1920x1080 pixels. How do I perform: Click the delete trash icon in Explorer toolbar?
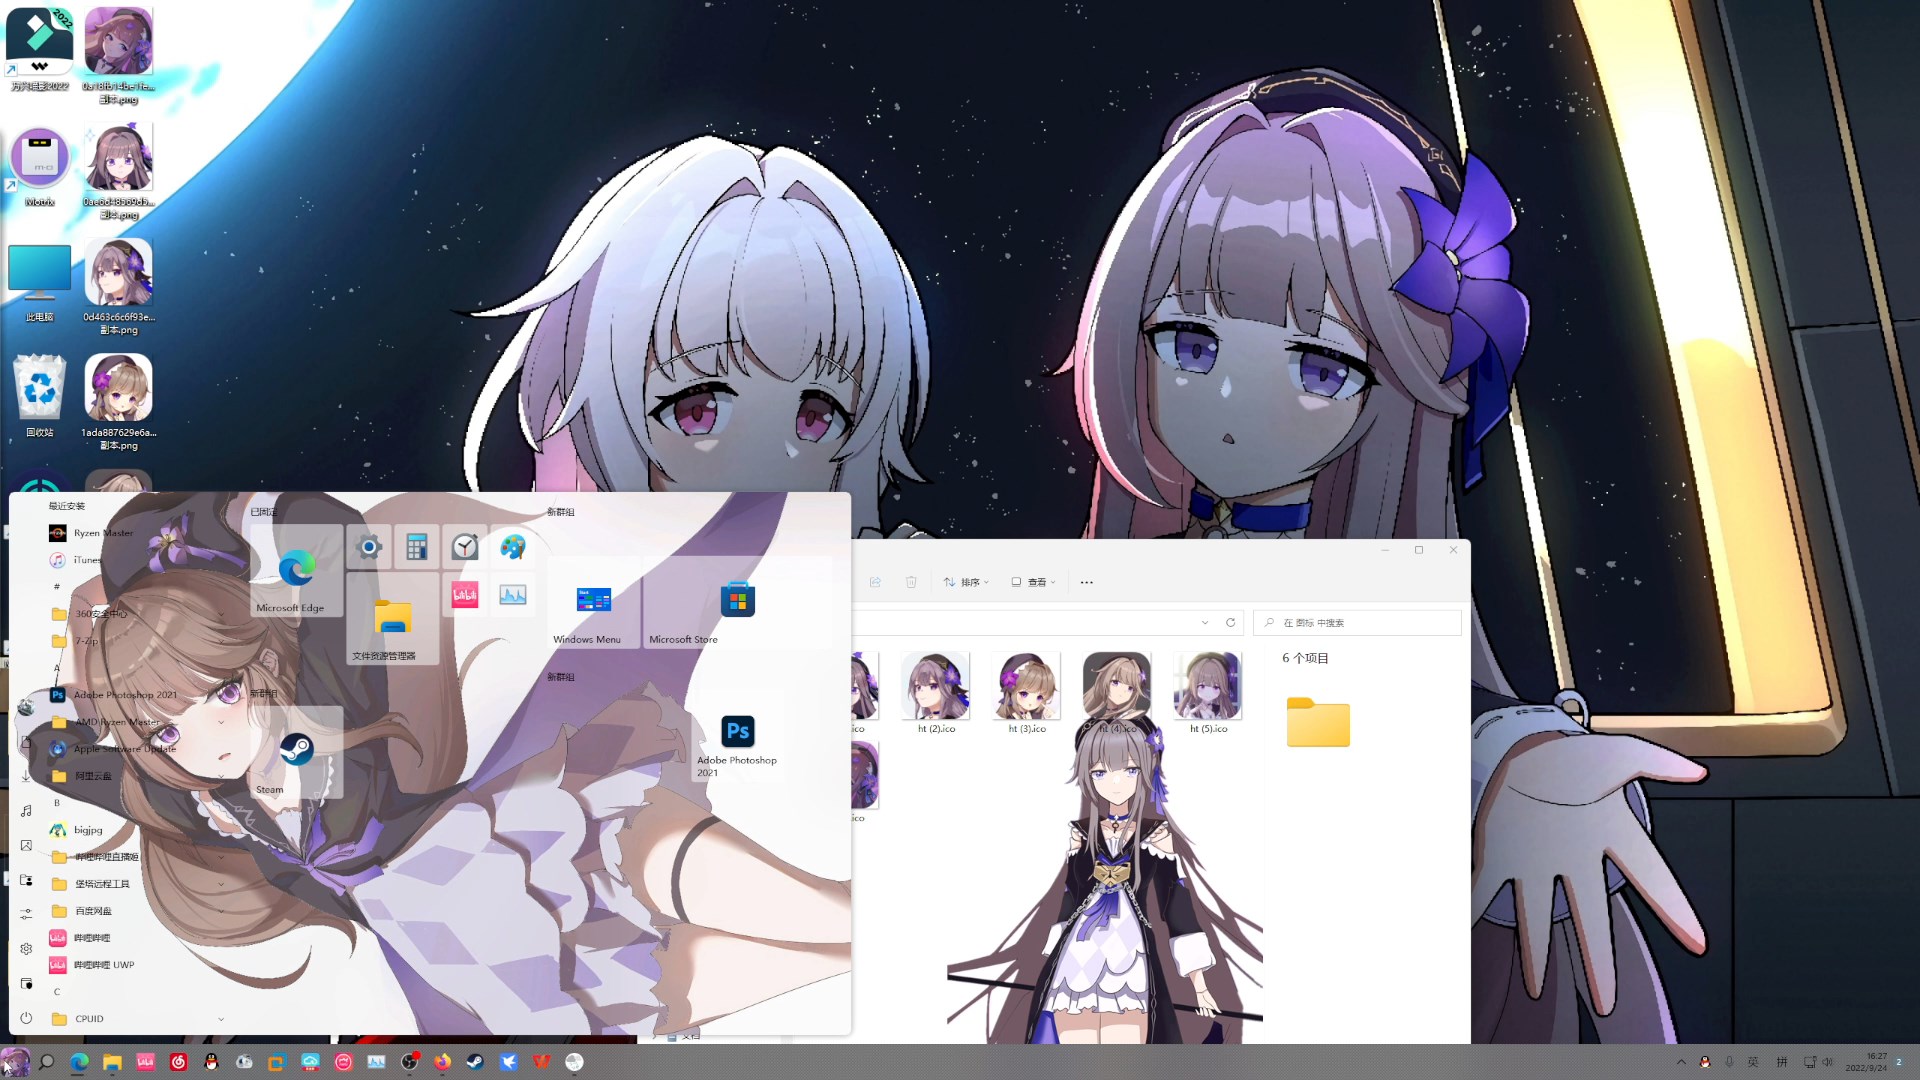[911, 582]
